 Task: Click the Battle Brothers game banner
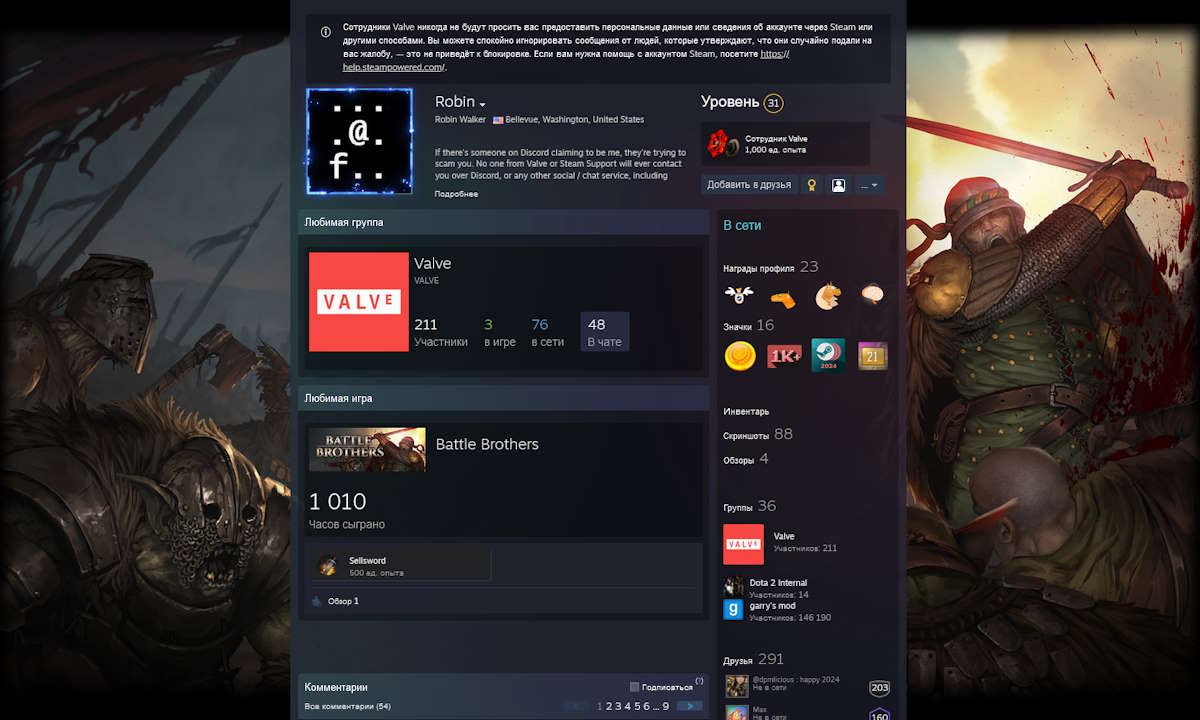pos(367,450)
